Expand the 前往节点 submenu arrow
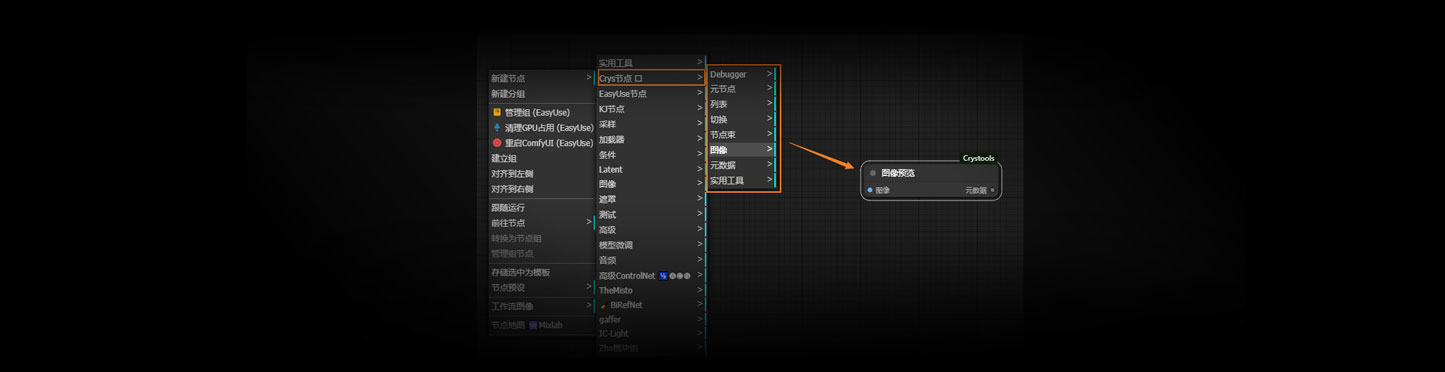The height and width of the screenshot is (372, 1445). coord(589,222)
